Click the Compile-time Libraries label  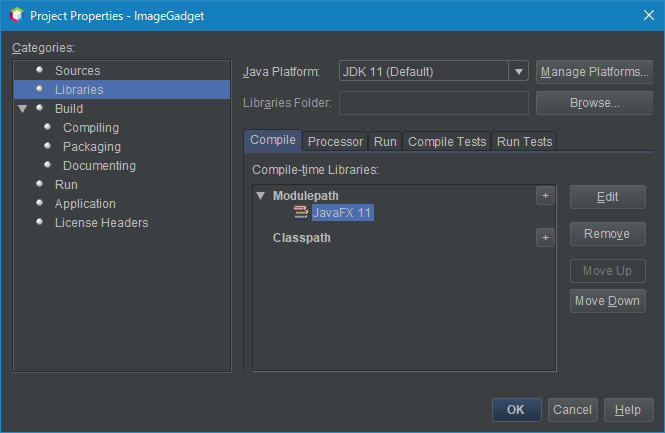coord(315,170)
